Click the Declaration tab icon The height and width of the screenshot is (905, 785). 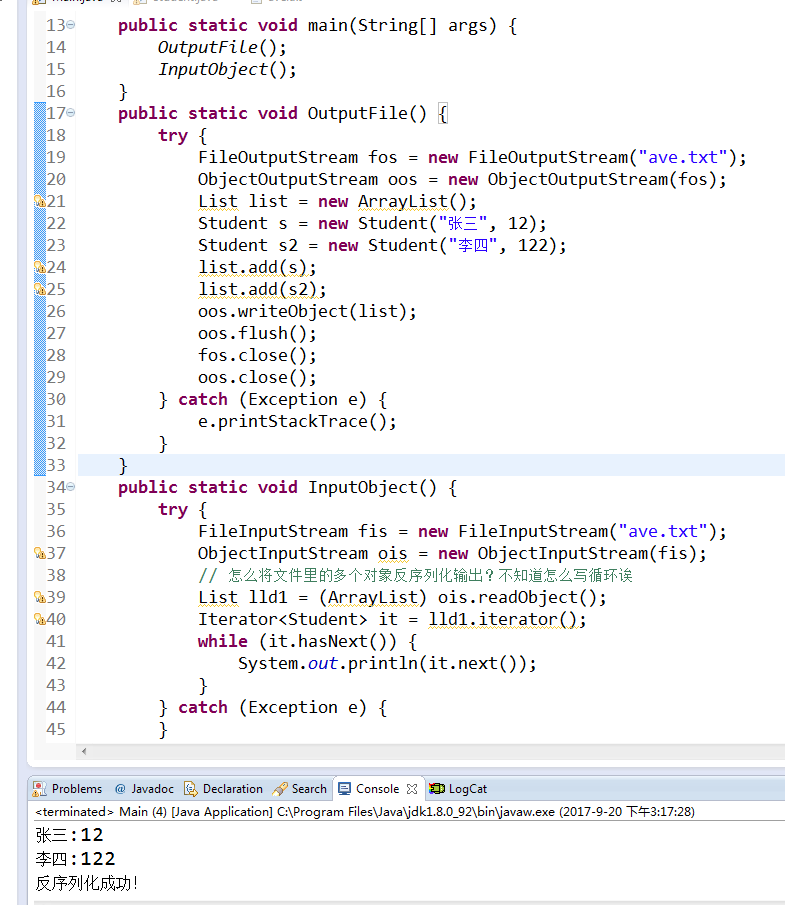(191, 789)
